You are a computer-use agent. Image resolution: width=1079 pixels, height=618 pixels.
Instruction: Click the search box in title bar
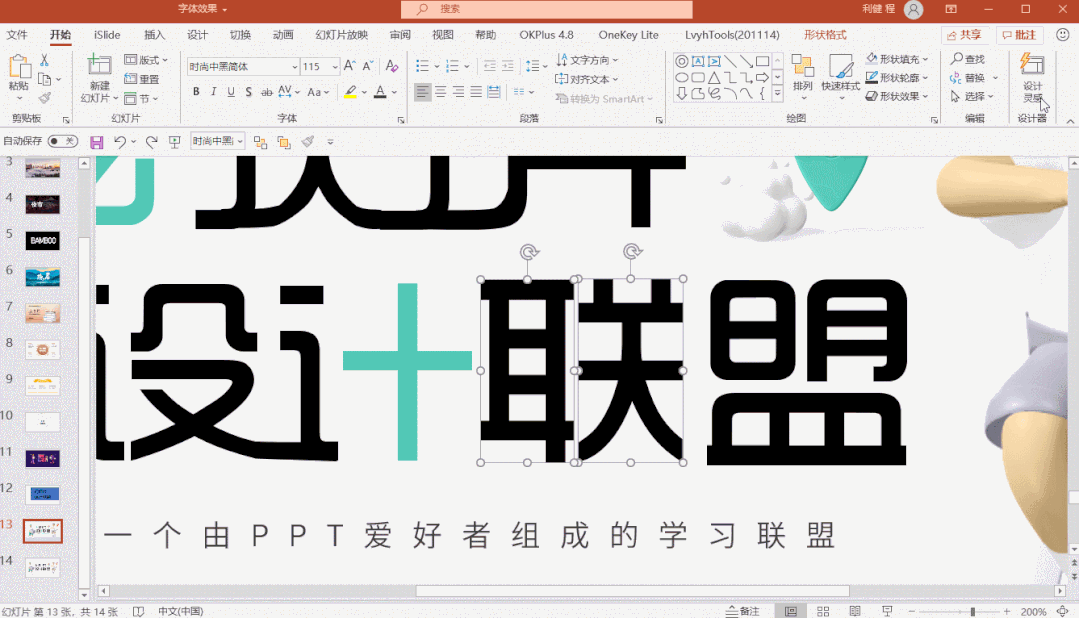[x=546, y=9]
